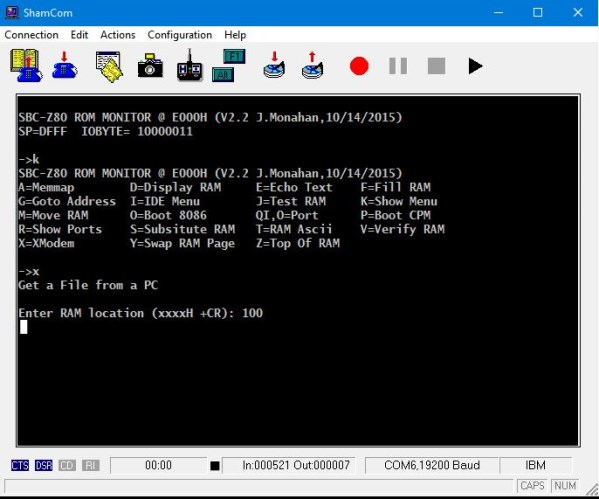Click the F1/Alt function keys icon
This screenshot has width=599, height=499.
coord(228,65)
